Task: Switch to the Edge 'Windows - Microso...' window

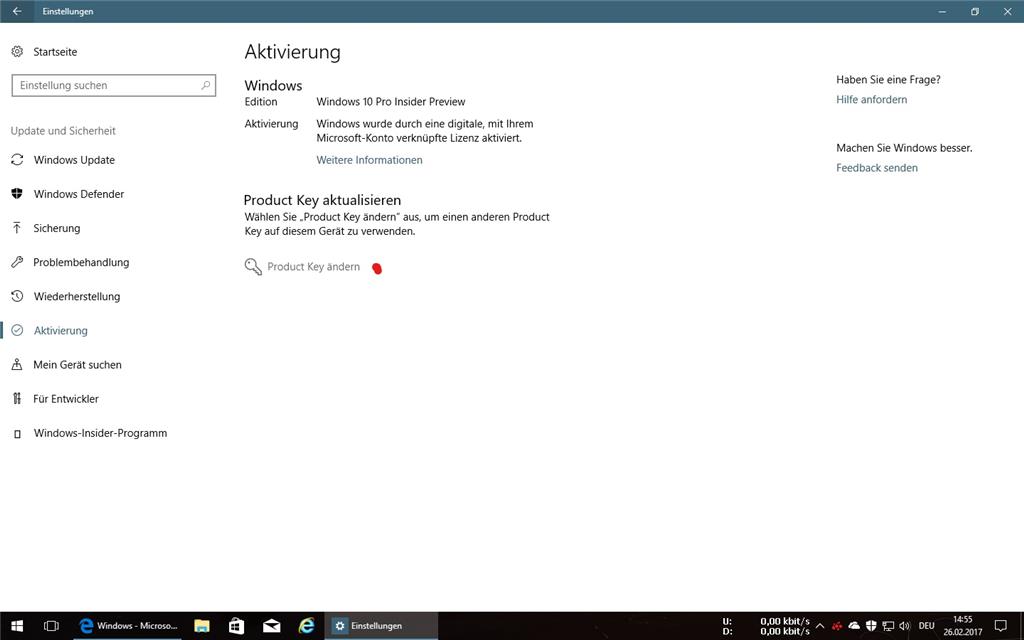Action: click(x=129, y=626)
